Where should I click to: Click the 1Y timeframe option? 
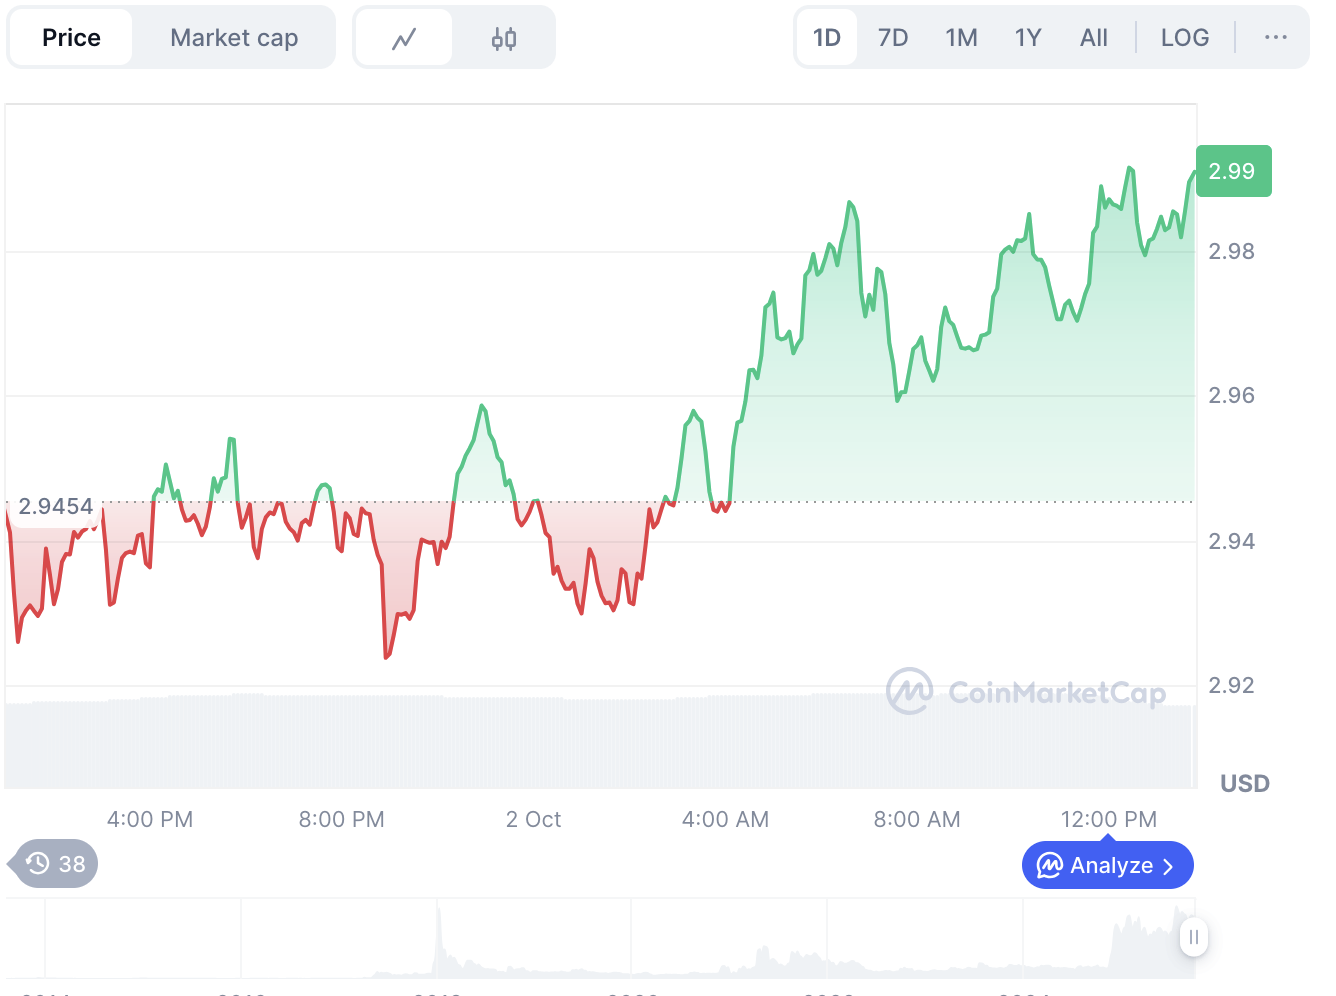pos(1028,36)
